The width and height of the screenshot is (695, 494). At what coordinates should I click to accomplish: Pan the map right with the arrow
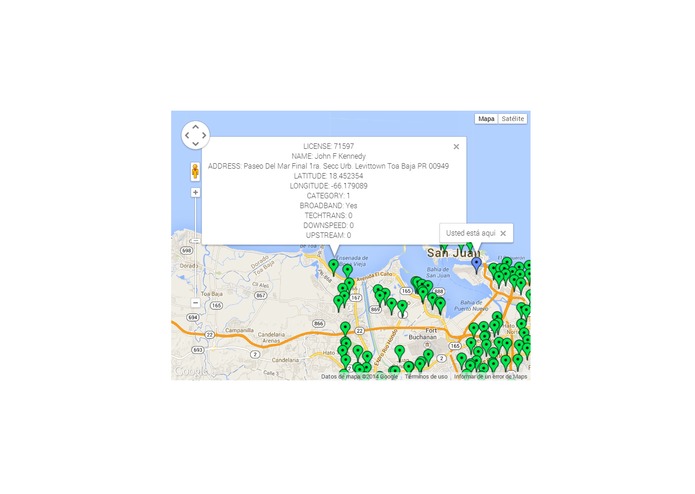point(204,136)
